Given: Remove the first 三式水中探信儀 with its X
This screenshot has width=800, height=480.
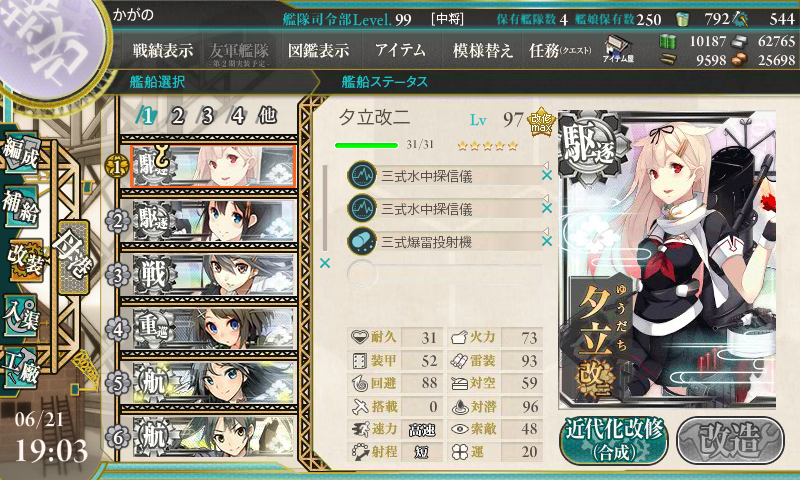Looking at the screenshot, I should pyautogui.click(x=547, y=175).
